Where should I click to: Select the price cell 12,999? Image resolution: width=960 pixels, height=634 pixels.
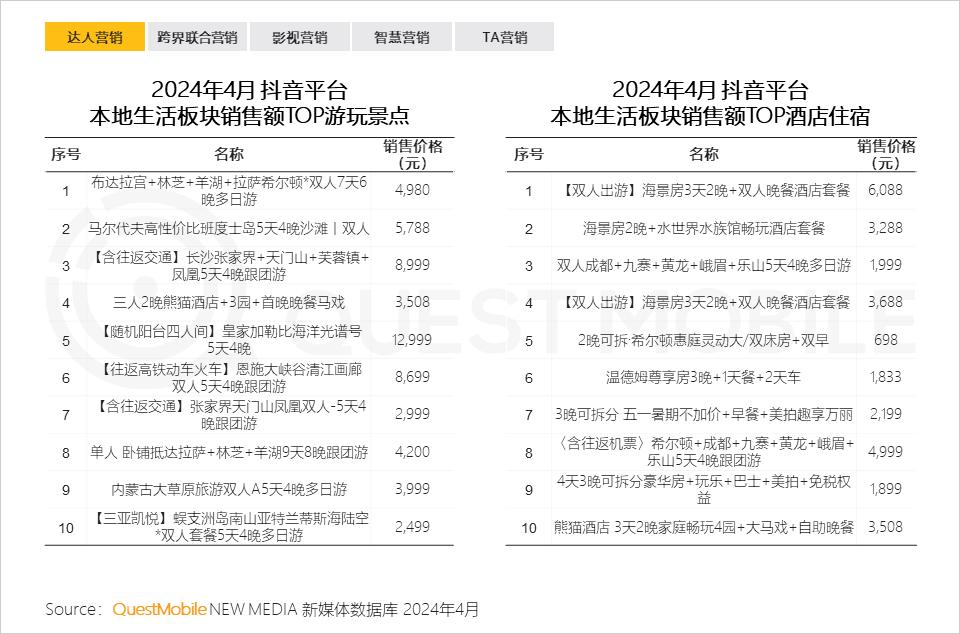(x=411, y=340)
